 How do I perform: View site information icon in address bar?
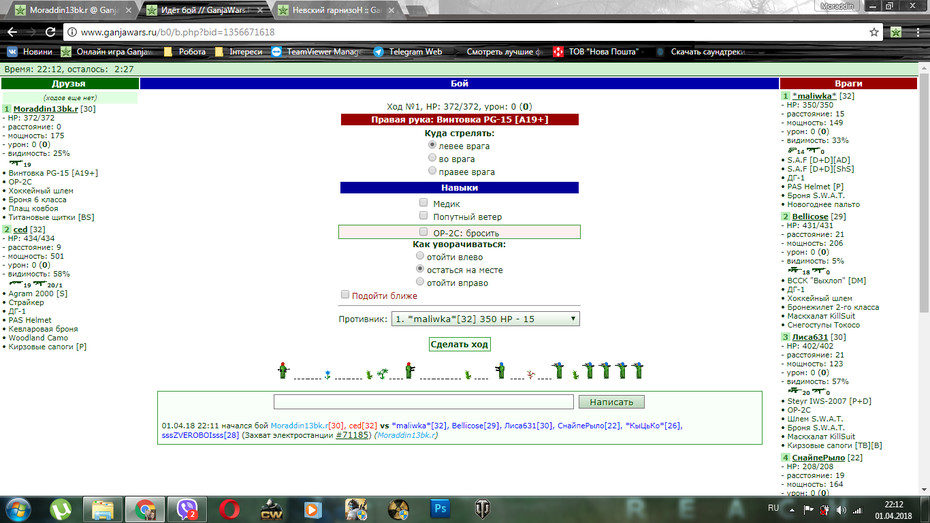click(x=72, y=32)
